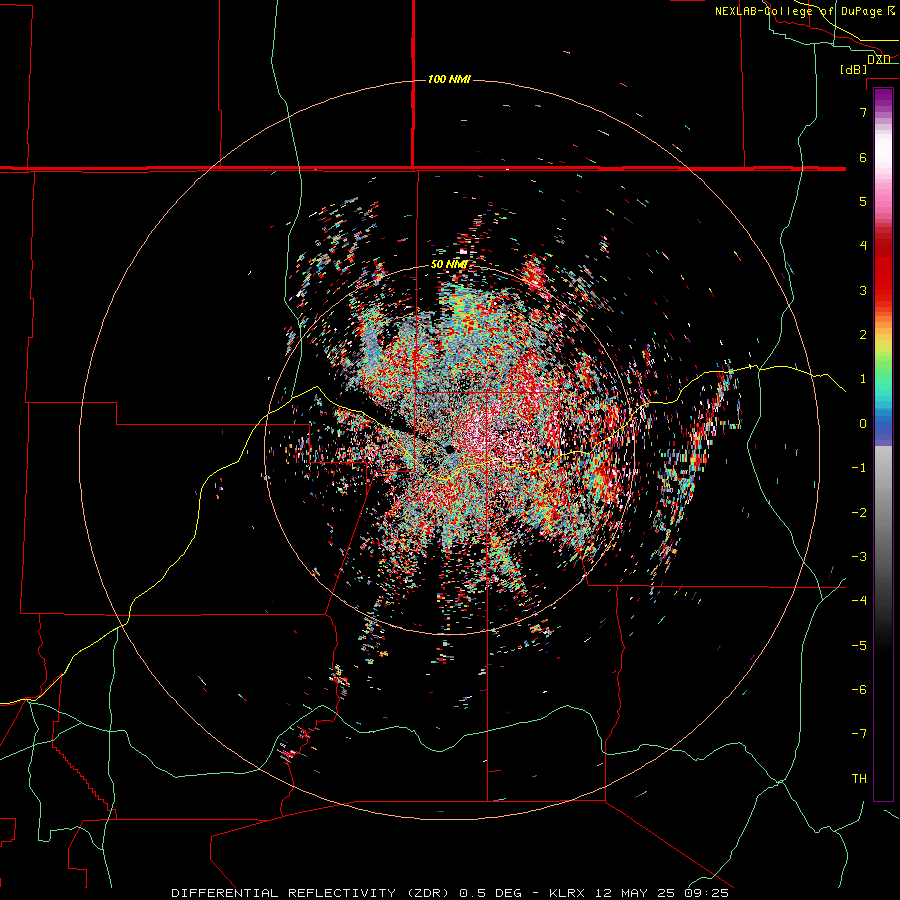
Task: Click the -6 value on color scale
Action: click(859, 690)
